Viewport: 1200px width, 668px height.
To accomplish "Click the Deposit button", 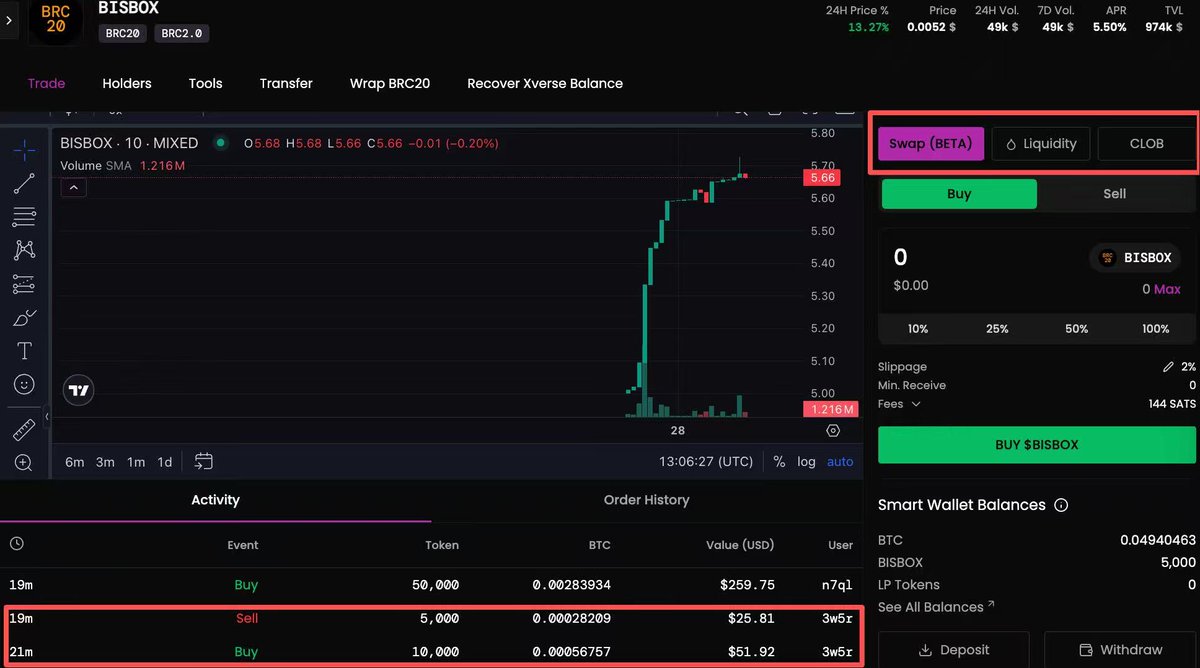I will pos(953,650).
